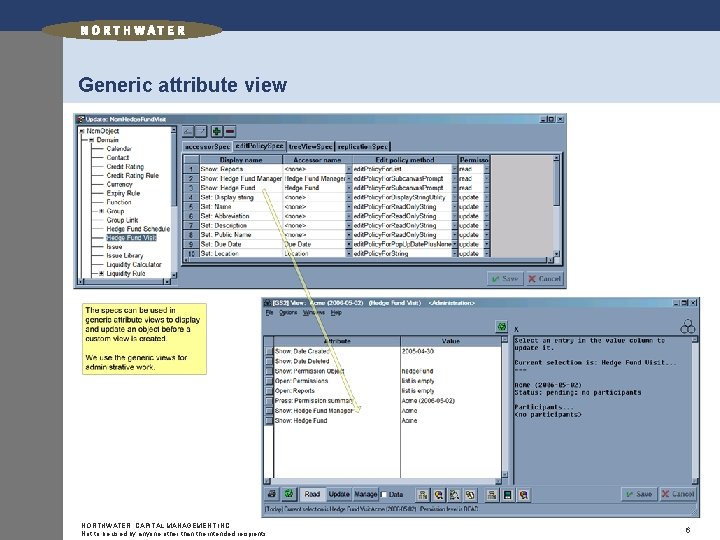This screenshot has width=720, height=540.
Task: Open the Windows menu
Action: [x=314, y=312]
